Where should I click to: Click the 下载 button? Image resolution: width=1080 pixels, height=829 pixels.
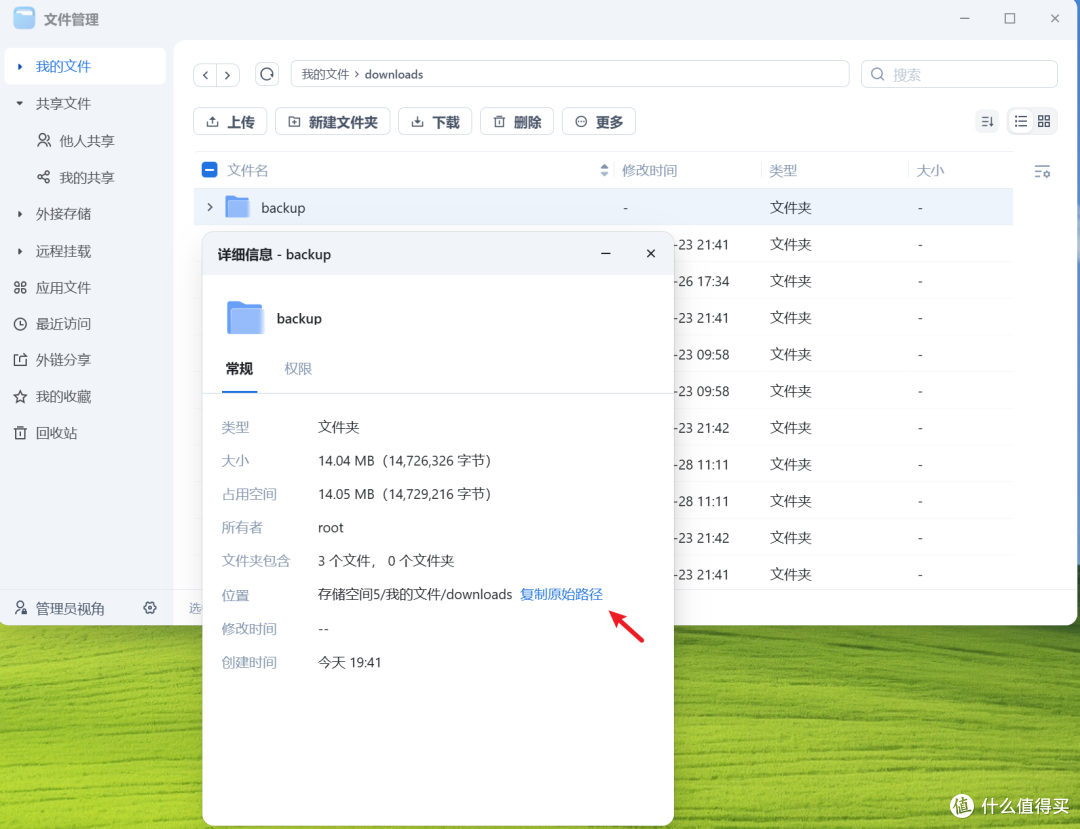point(435,122)
